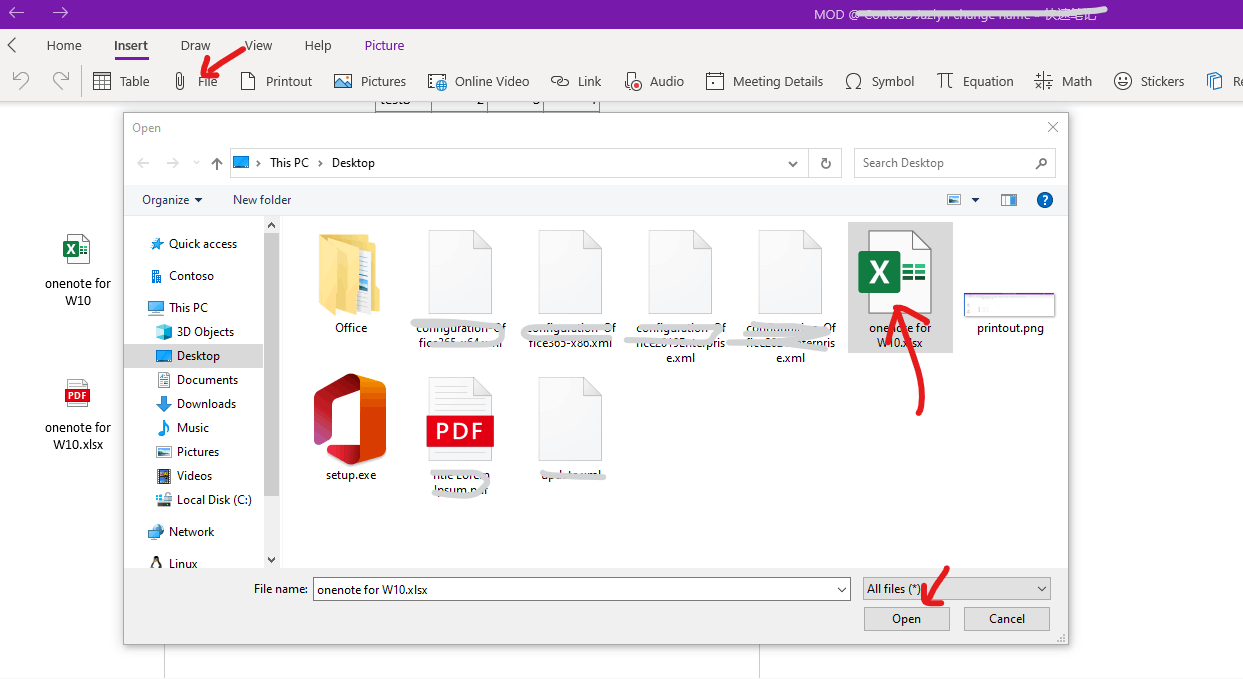Insert a Printout from the ribbon
Viewport: 1243px width, 679px height.
(x=276, y=81)
